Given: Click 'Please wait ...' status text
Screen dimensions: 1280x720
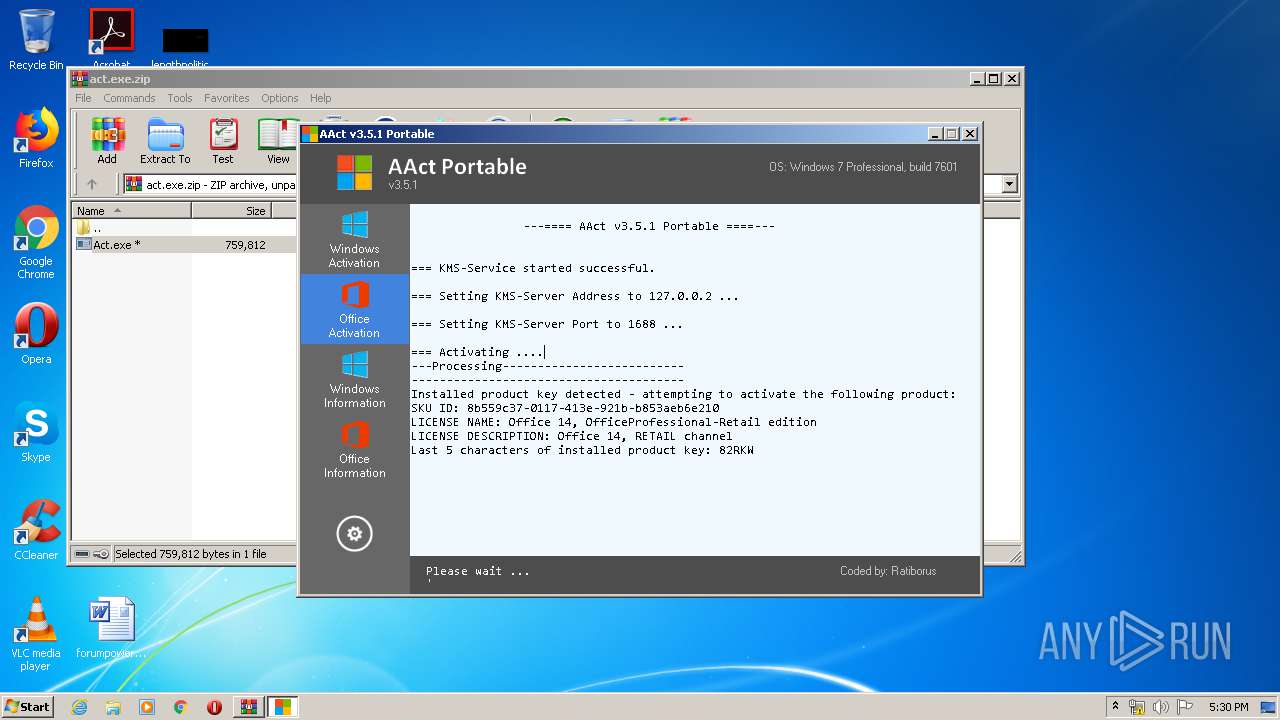Looking at the screenshot, I should (478, 571).
